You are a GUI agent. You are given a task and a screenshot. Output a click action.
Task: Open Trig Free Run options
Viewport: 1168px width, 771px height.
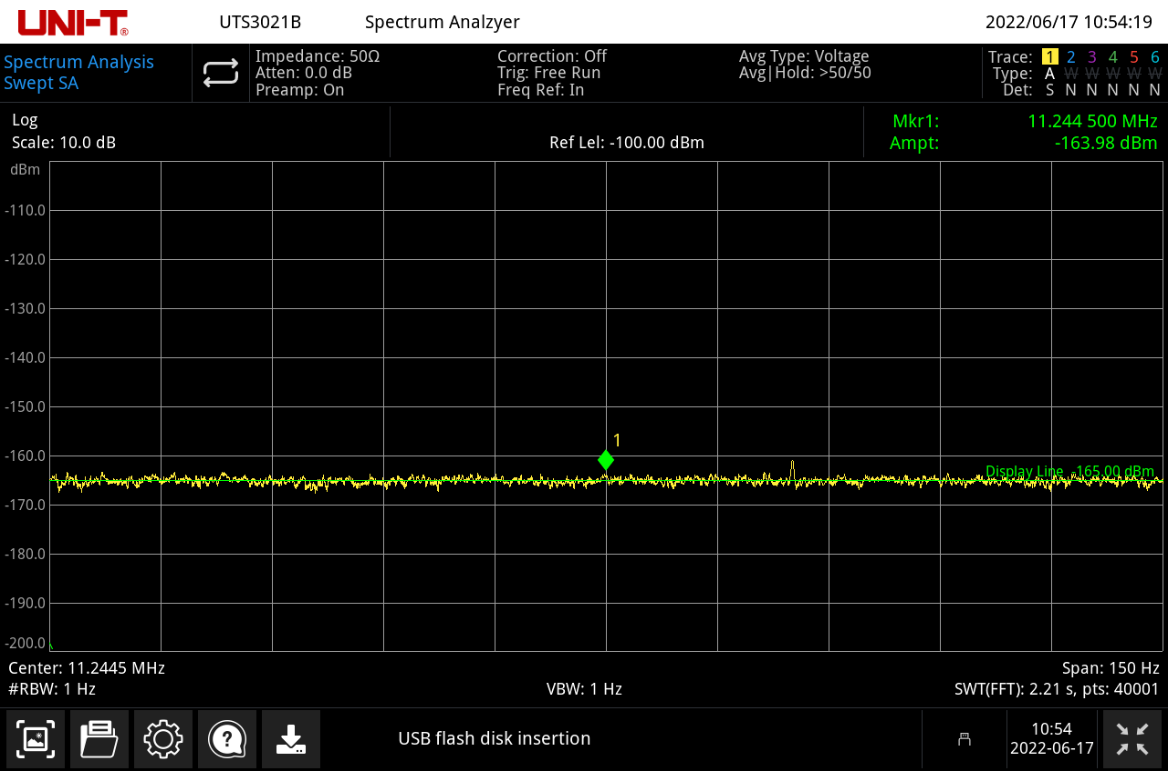548,73
